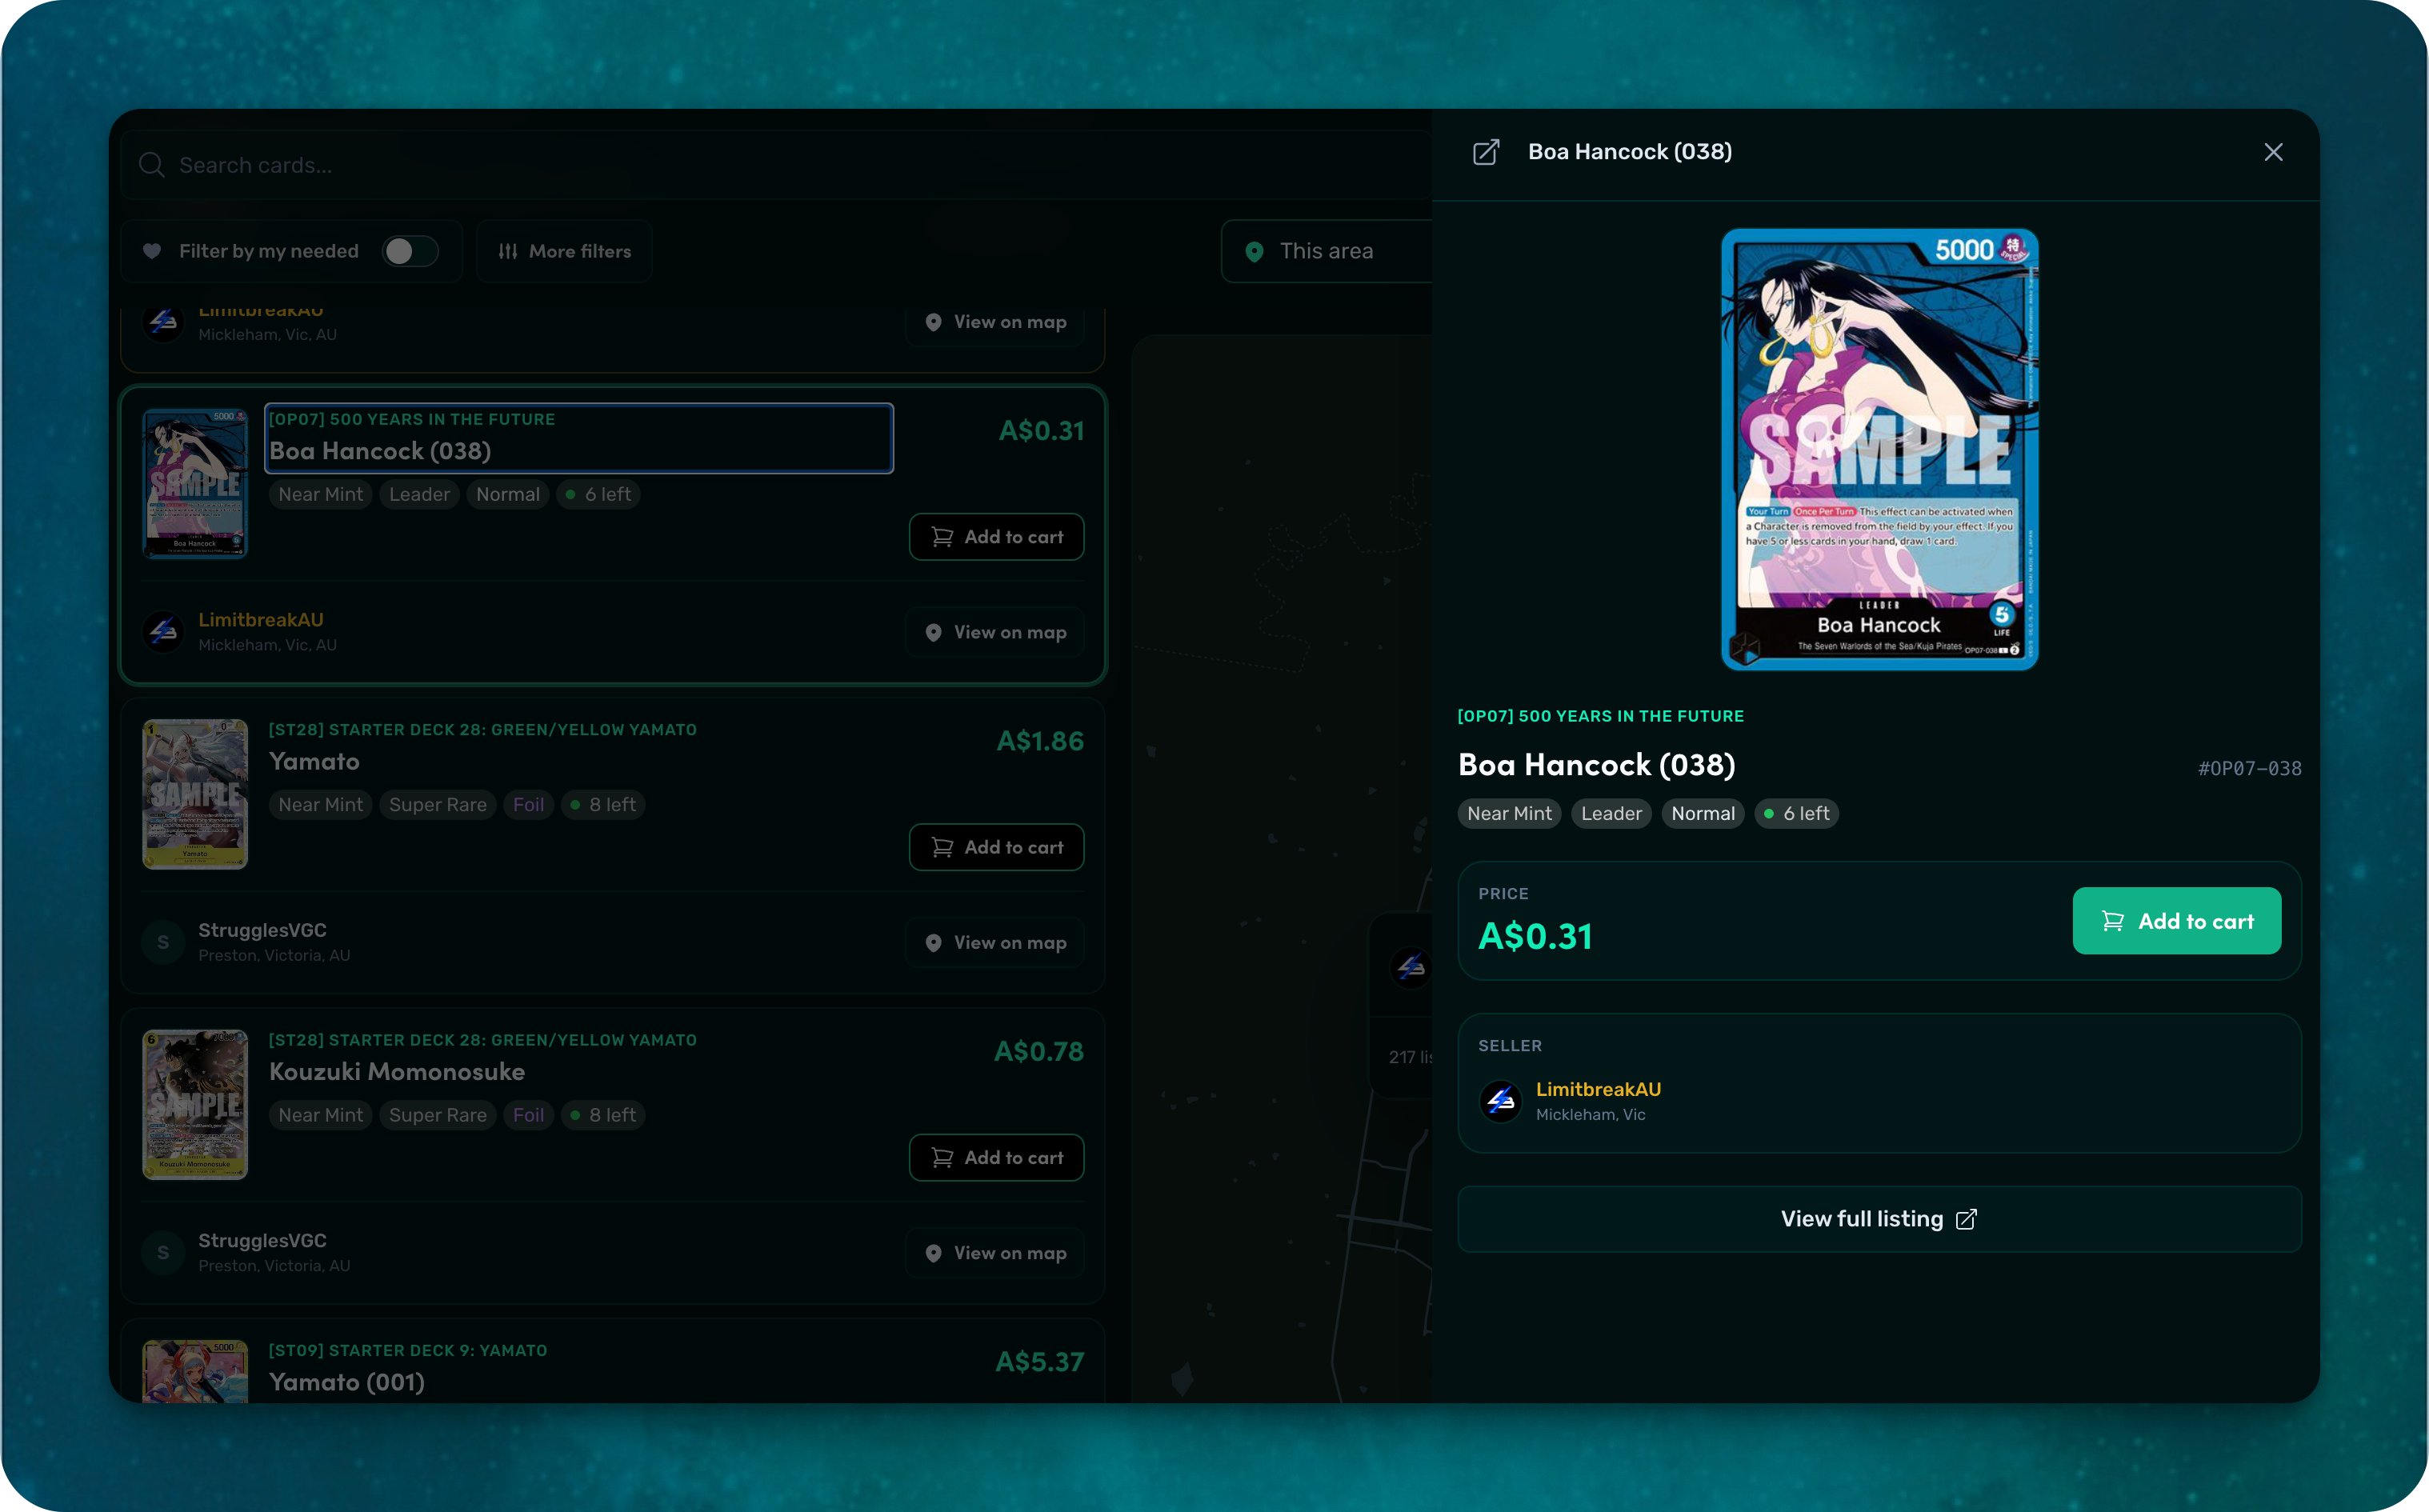Open listing in new window icon beside panel title

1486,152
